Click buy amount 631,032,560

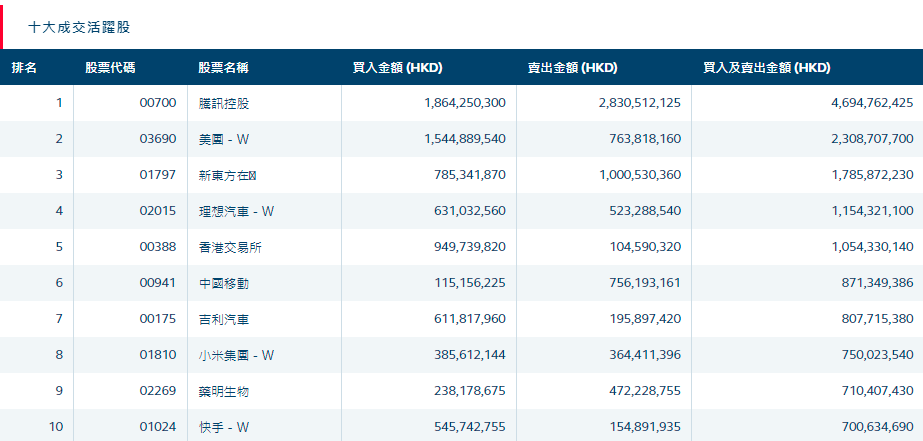pos(472,211)
